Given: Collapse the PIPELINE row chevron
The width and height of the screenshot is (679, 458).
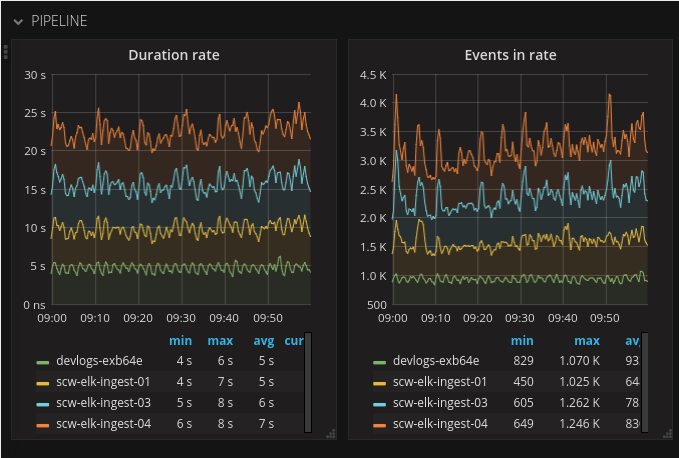Looking at the screenshot, I should (18, 21).
